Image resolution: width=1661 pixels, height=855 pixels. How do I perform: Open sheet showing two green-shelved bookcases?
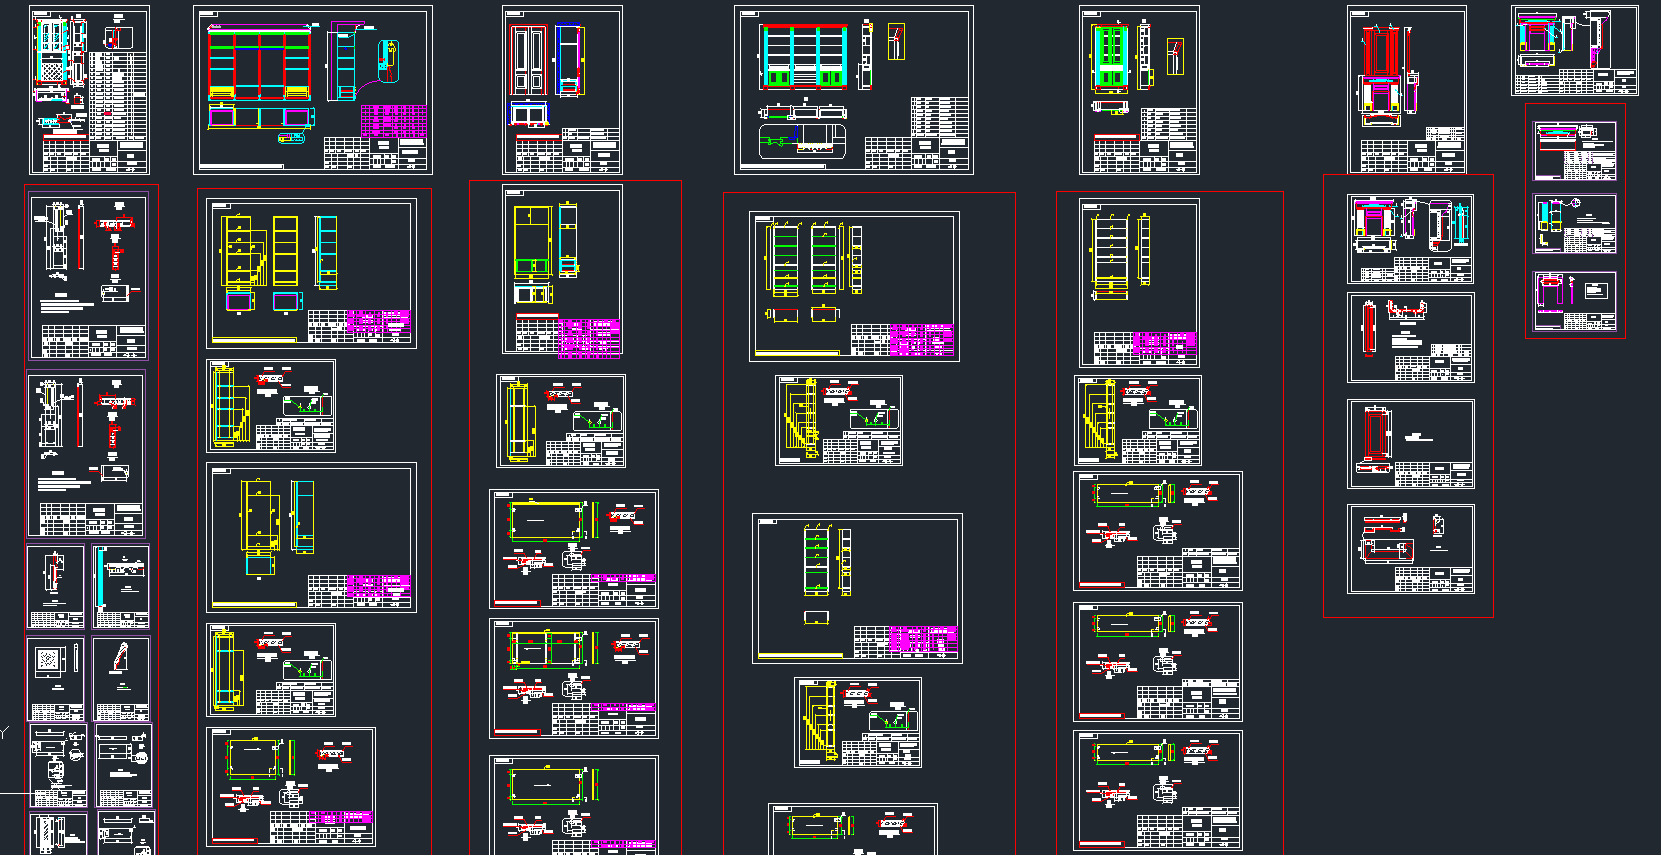tap(854, 286)
